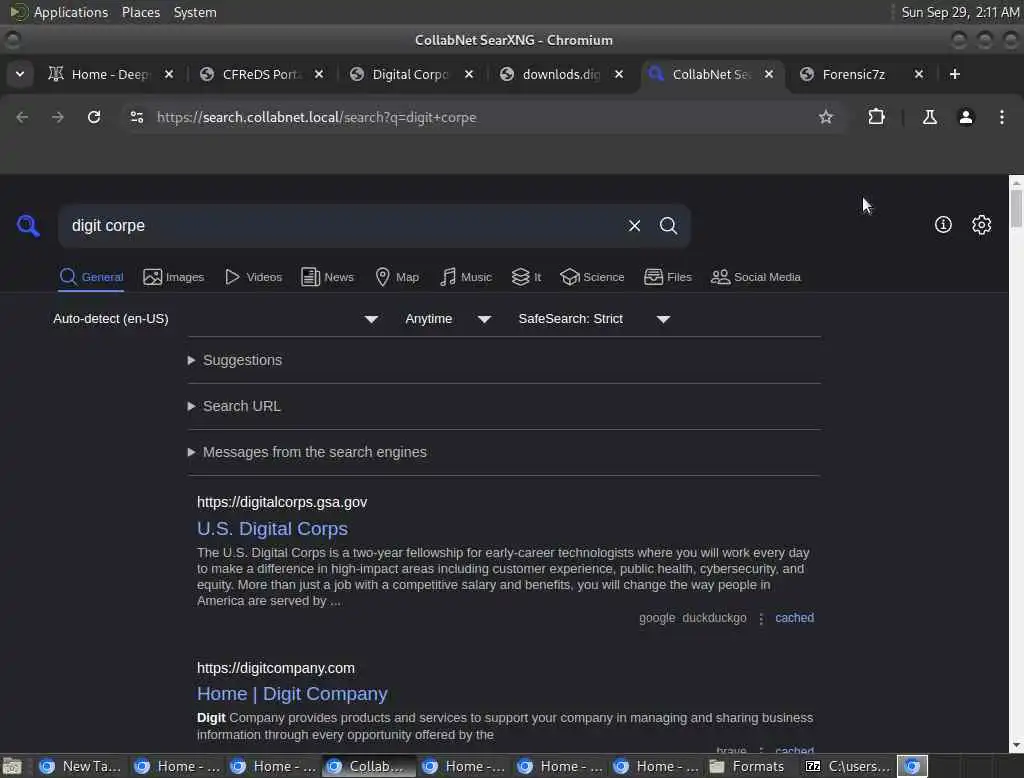Screen dimensions: 1024x778
Task: Open the About info icon
Action: pyautogui.click(x=943, y=225)
